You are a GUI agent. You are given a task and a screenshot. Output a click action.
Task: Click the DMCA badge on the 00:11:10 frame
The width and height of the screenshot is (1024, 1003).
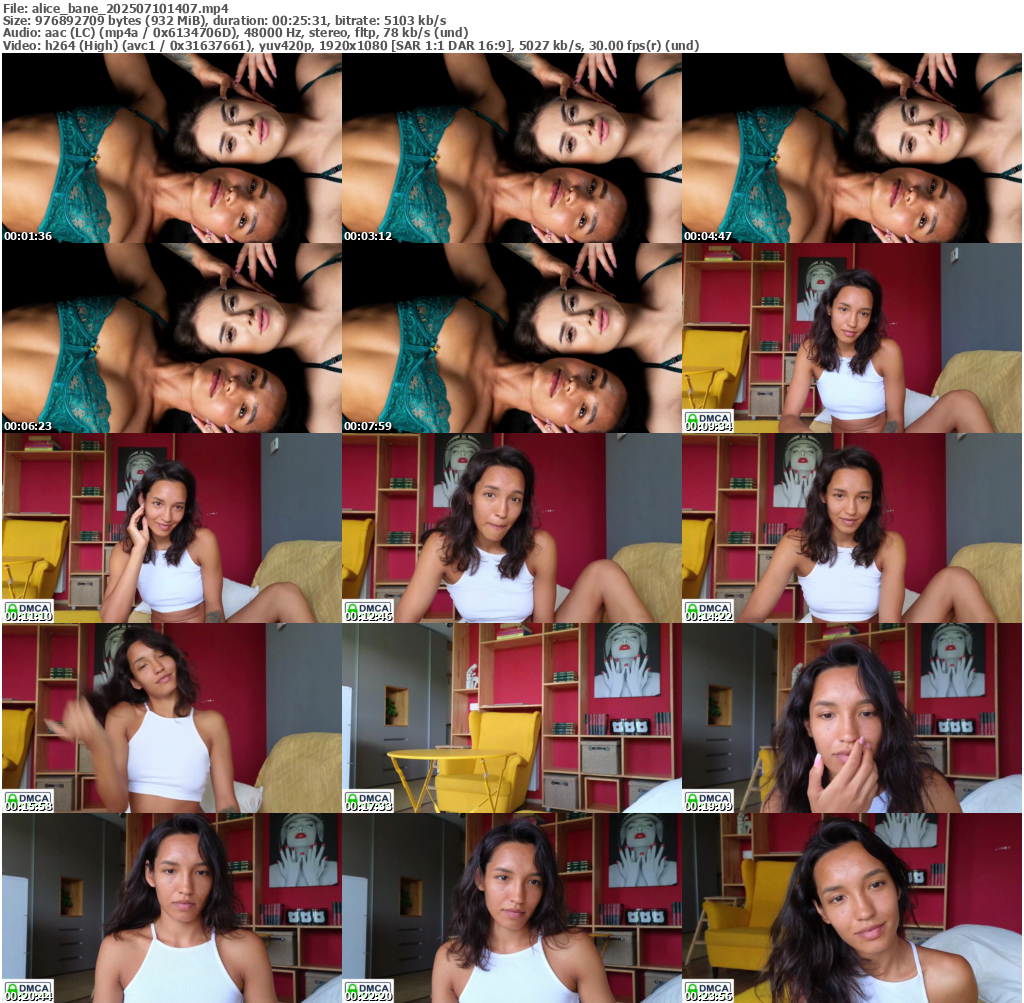point(28,606)
